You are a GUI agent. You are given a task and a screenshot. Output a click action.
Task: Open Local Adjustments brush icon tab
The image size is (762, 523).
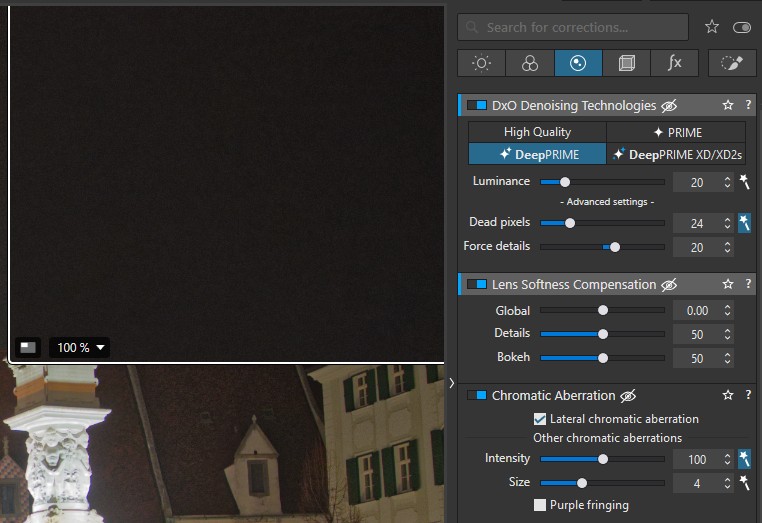[732, 63]
